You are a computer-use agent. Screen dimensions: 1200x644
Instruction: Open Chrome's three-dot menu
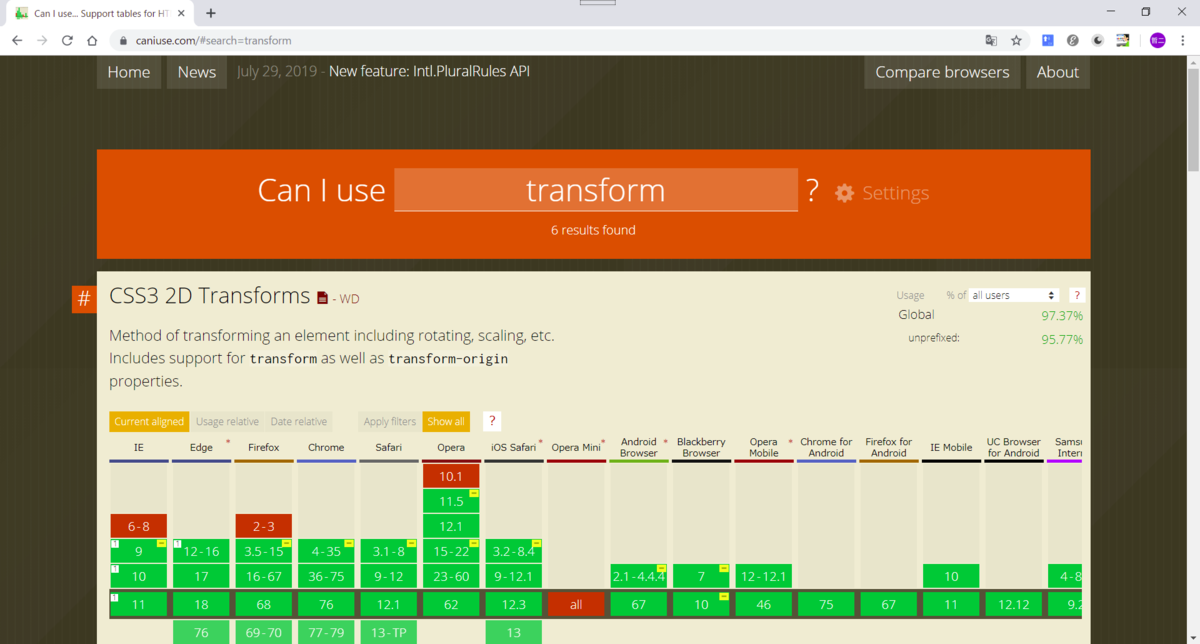1183,41
